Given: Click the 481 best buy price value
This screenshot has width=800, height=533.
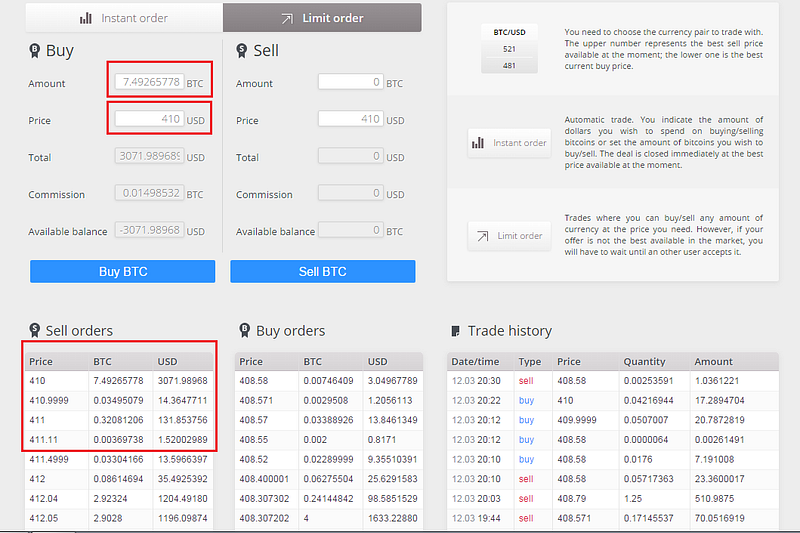Looking at the screenshot, I should [509, 65].
